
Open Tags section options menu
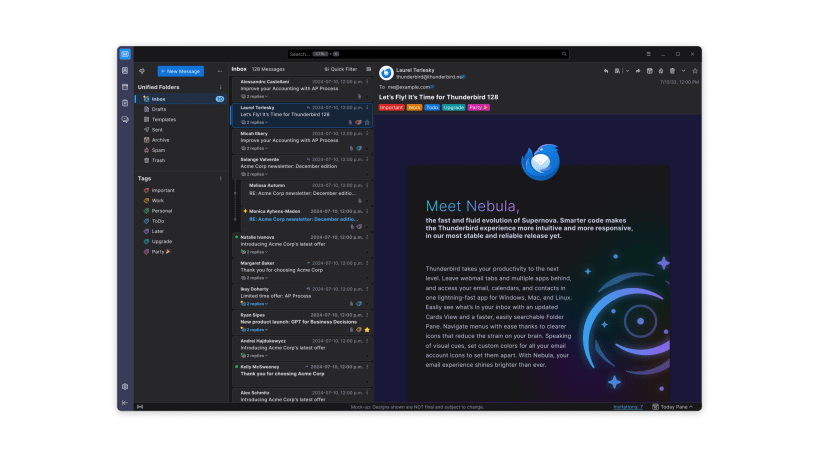click(220, 179)
